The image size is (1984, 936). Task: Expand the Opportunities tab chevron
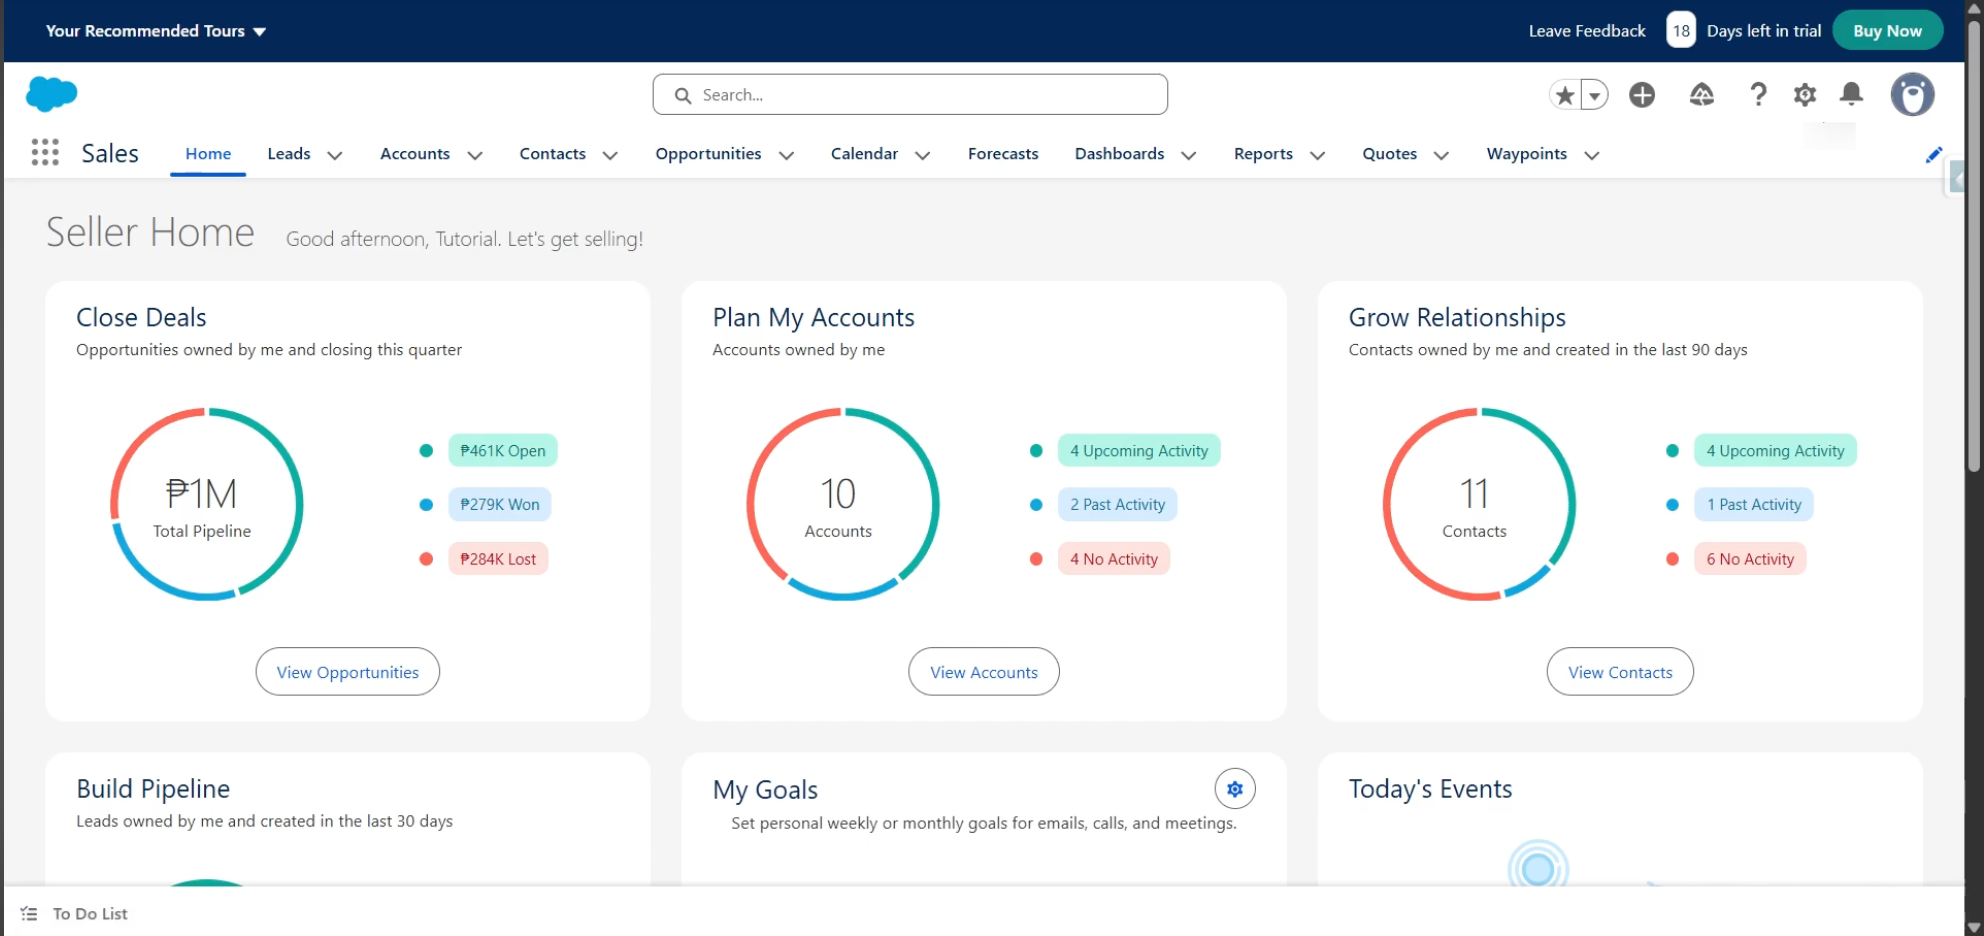point(787,155)
